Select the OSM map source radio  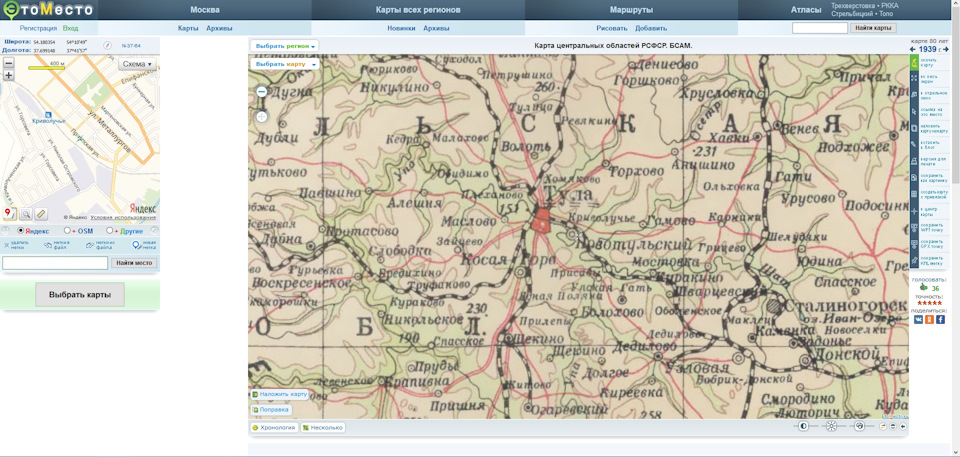coord(67,231)
